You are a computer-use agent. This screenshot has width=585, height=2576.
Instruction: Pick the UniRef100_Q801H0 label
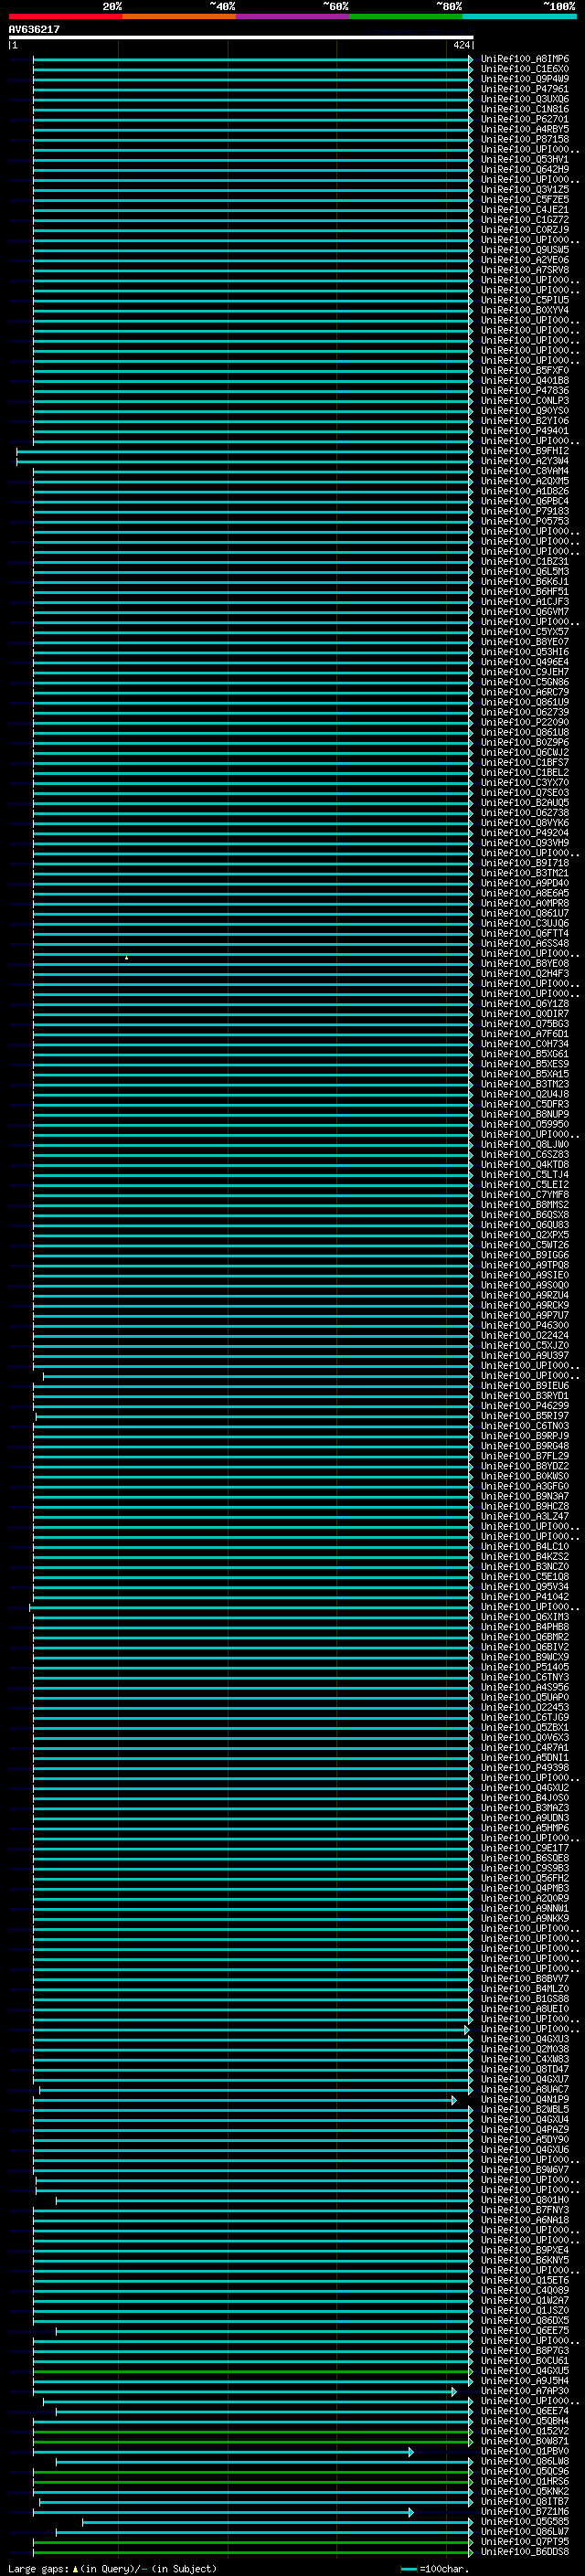[524, 2200]
